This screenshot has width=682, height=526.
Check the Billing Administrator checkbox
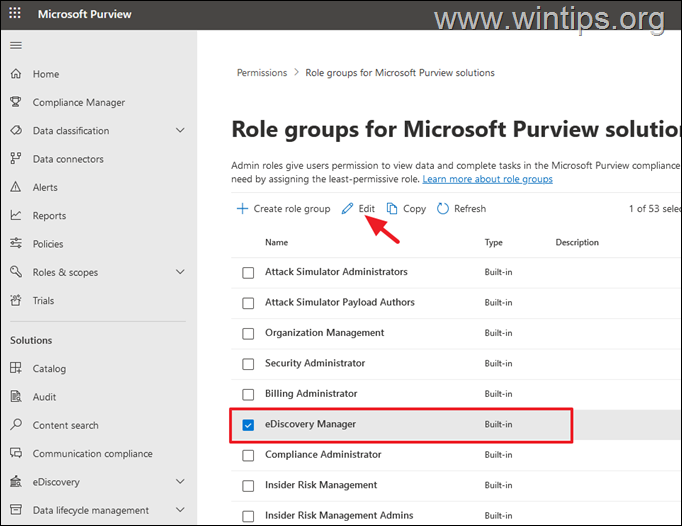point(248,394)
